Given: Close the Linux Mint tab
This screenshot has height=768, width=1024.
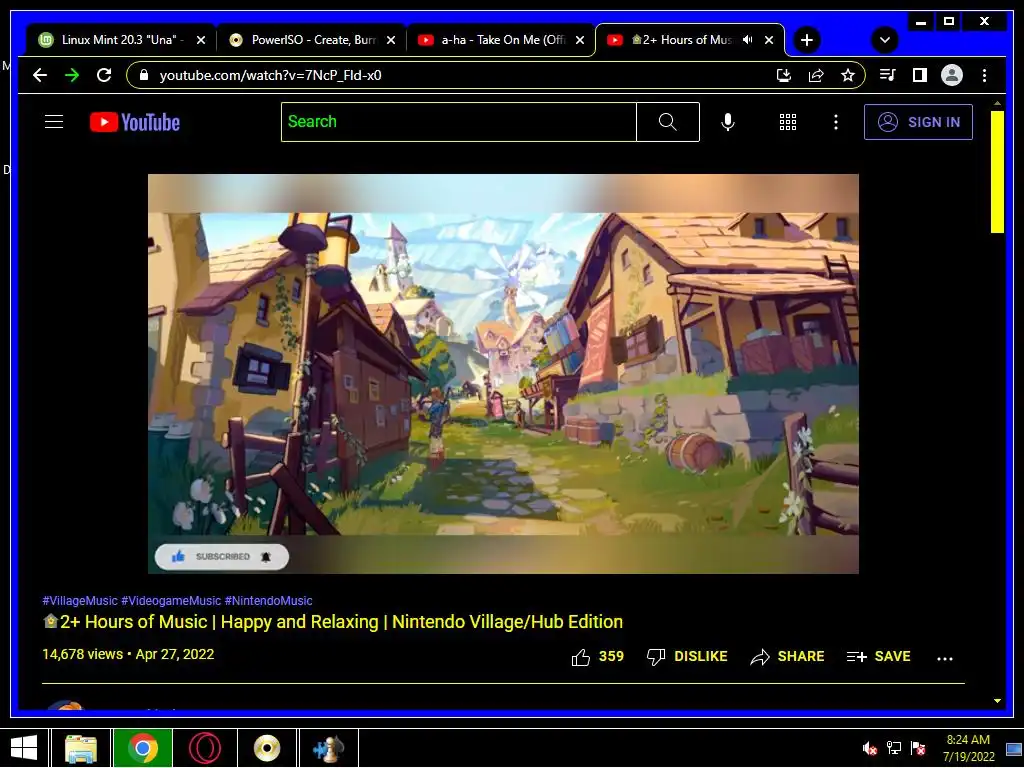Looking at the screenshot, I should tap(201, 40).
